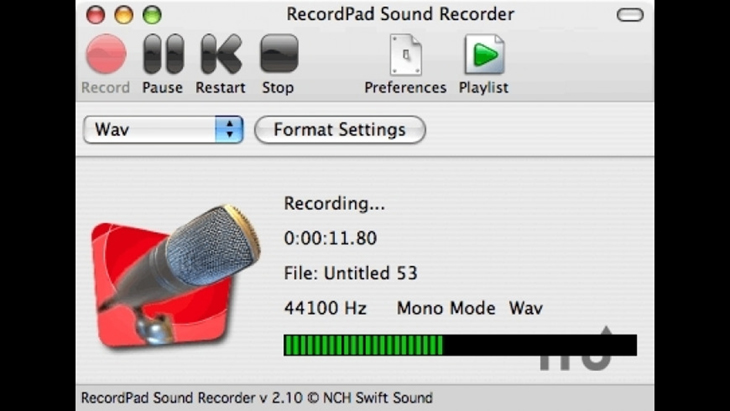Click the Format Settings button

pyautogui.click(x=339, y=130)
